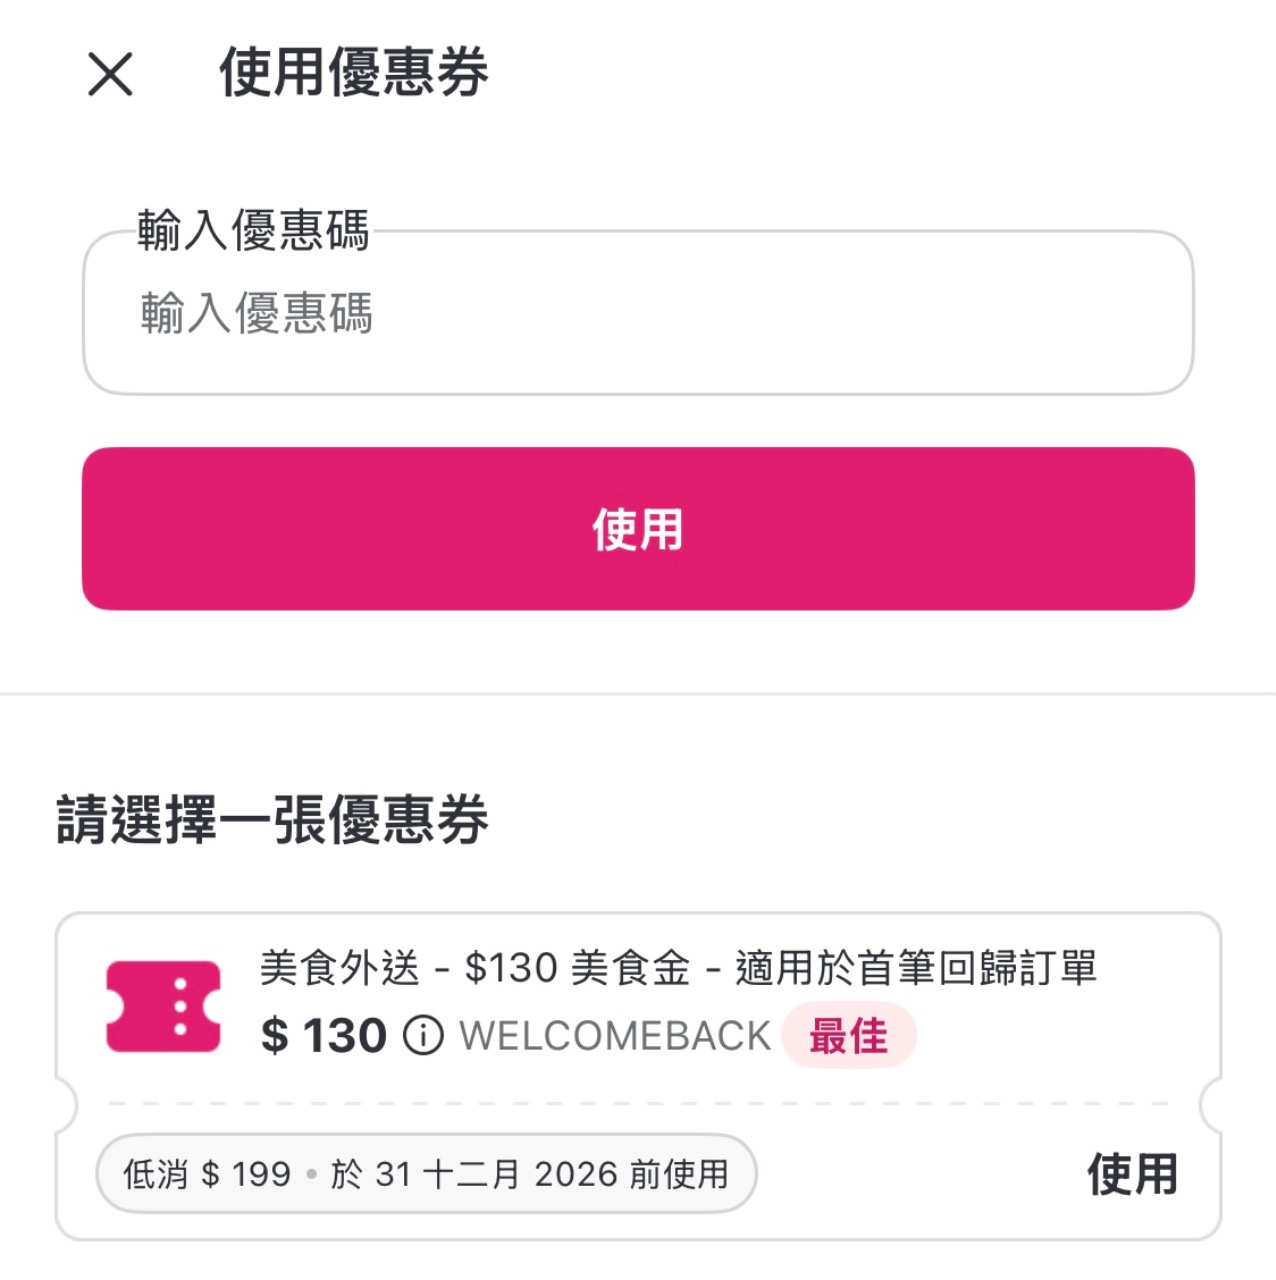Apply the WELCOMEBACK coupon via 使用
The width and height of the screenshot is (1276, 1280).
1132,1174
